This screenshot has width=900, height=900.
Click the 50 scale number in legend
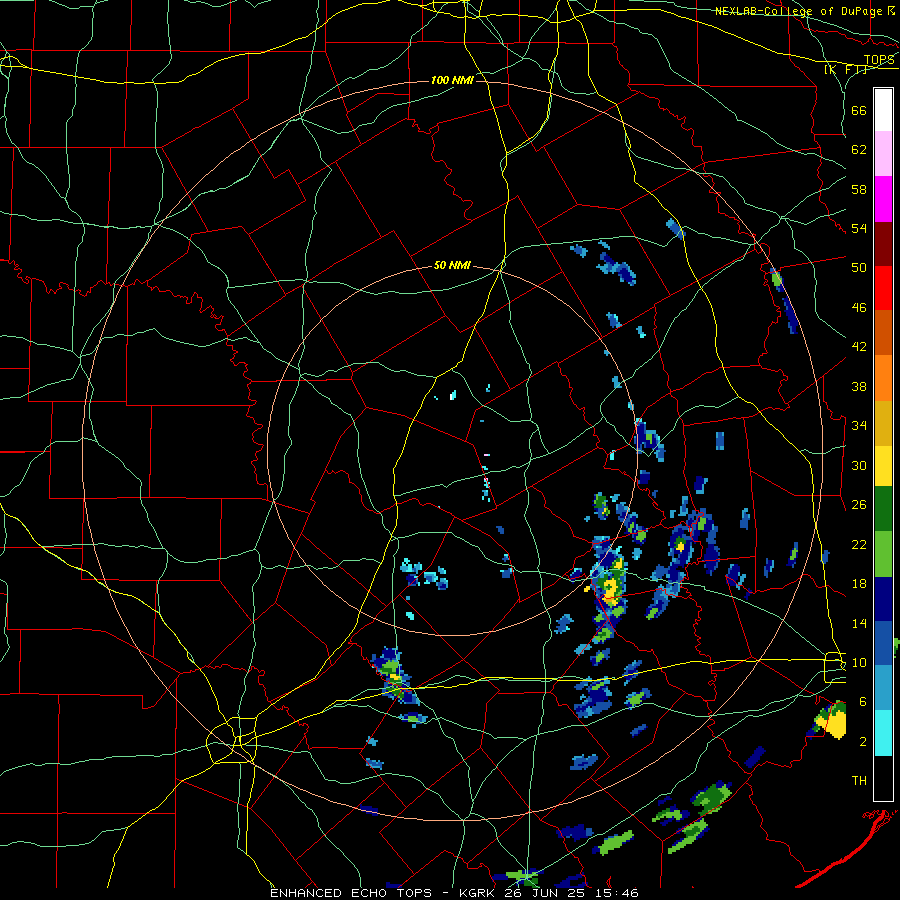point(859,267)
